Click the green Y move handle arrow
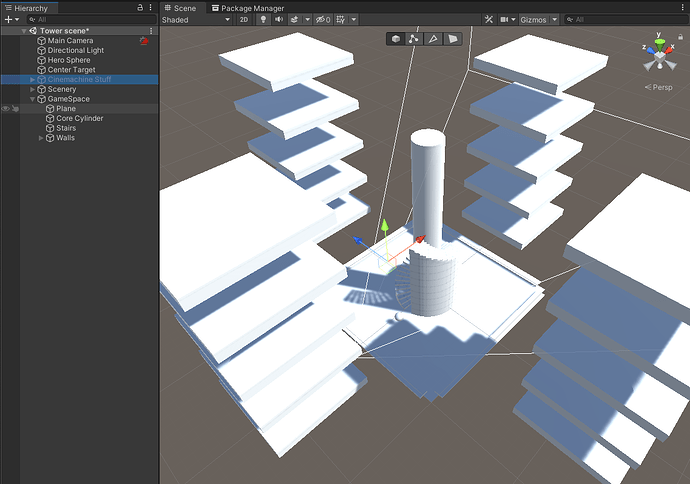Image resolution: width=690 pixels, height=484 pixels. coord(385,225)
